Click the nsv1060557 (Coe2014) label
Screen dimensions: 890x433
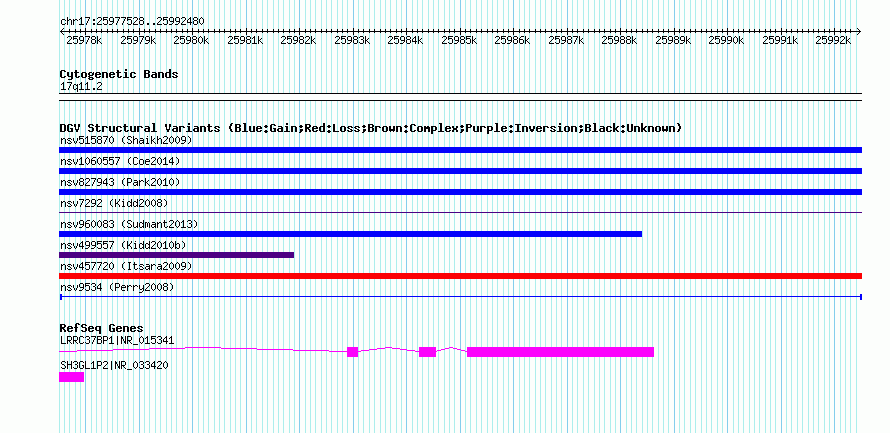tap(120, 161)
